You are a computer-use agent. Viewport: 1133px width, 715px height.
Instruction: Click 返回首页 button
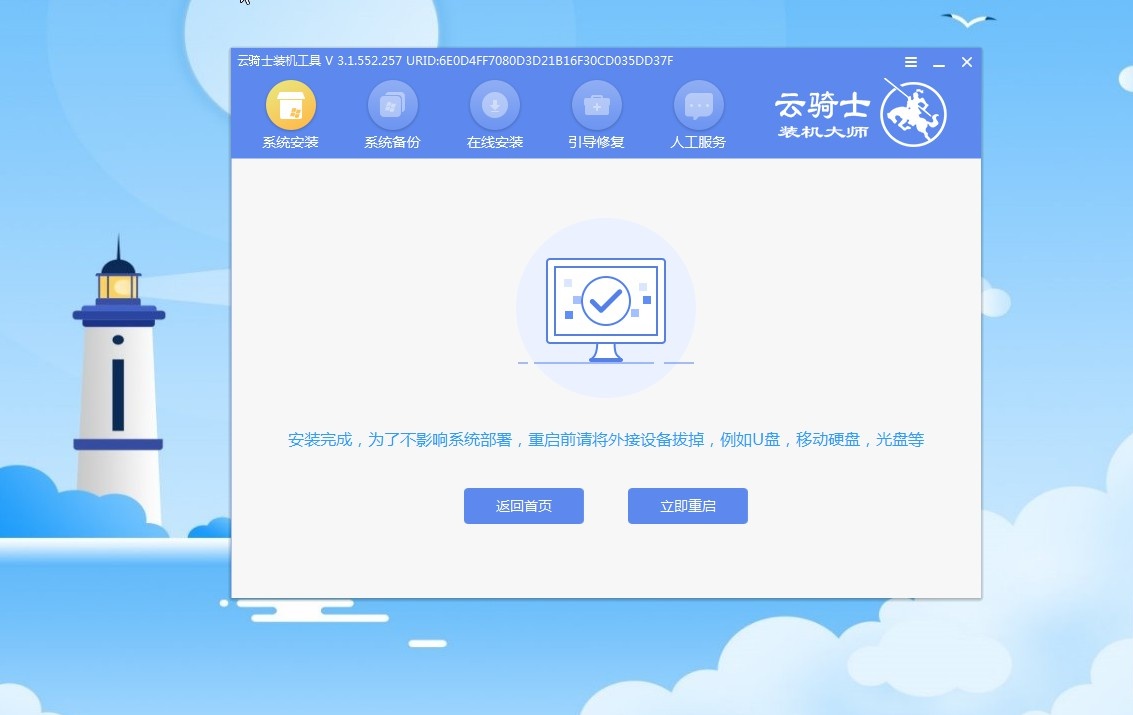(524, 506)
